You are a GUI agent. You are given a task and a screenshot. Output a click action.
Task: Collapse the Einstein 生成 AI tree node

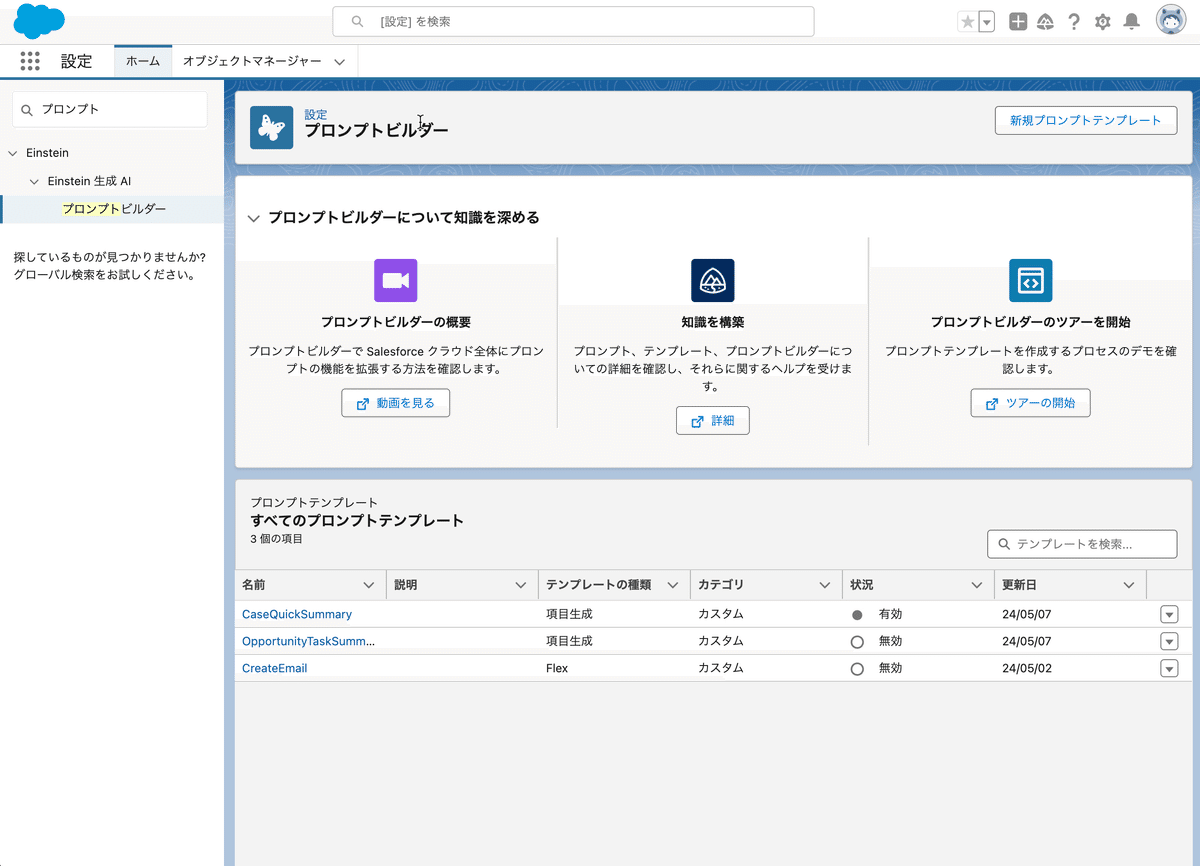click(x=34, y=182)
